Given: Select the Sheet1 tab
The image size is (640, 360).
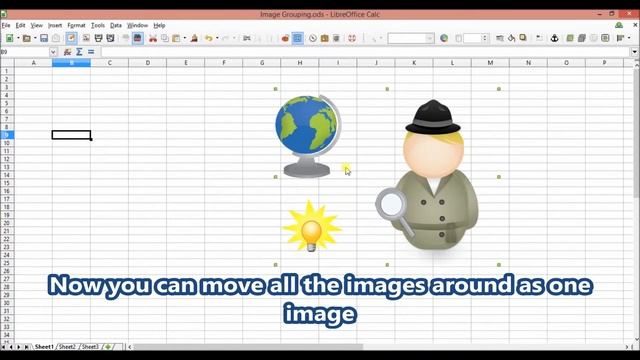Looking at the screenshot, I should [44, 347].
